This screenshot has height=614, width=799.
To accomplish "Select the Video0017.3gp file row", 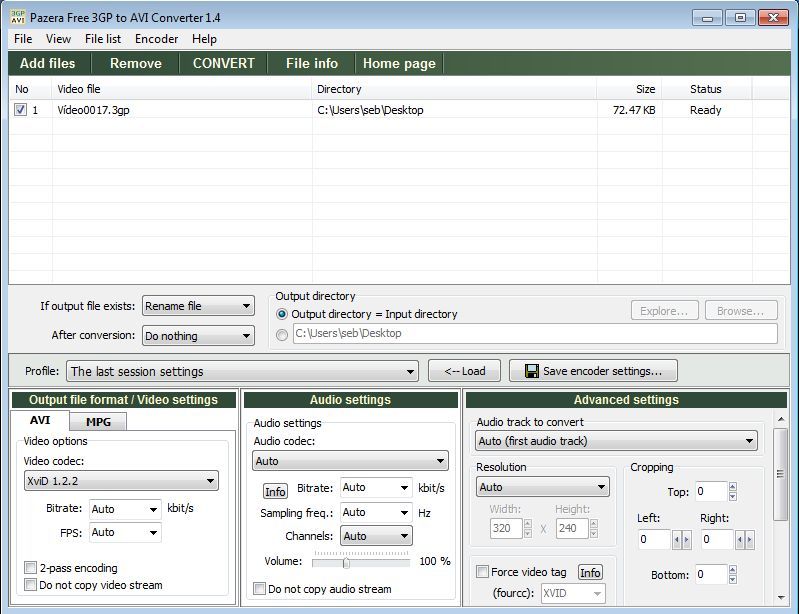I will pos(400,110).
